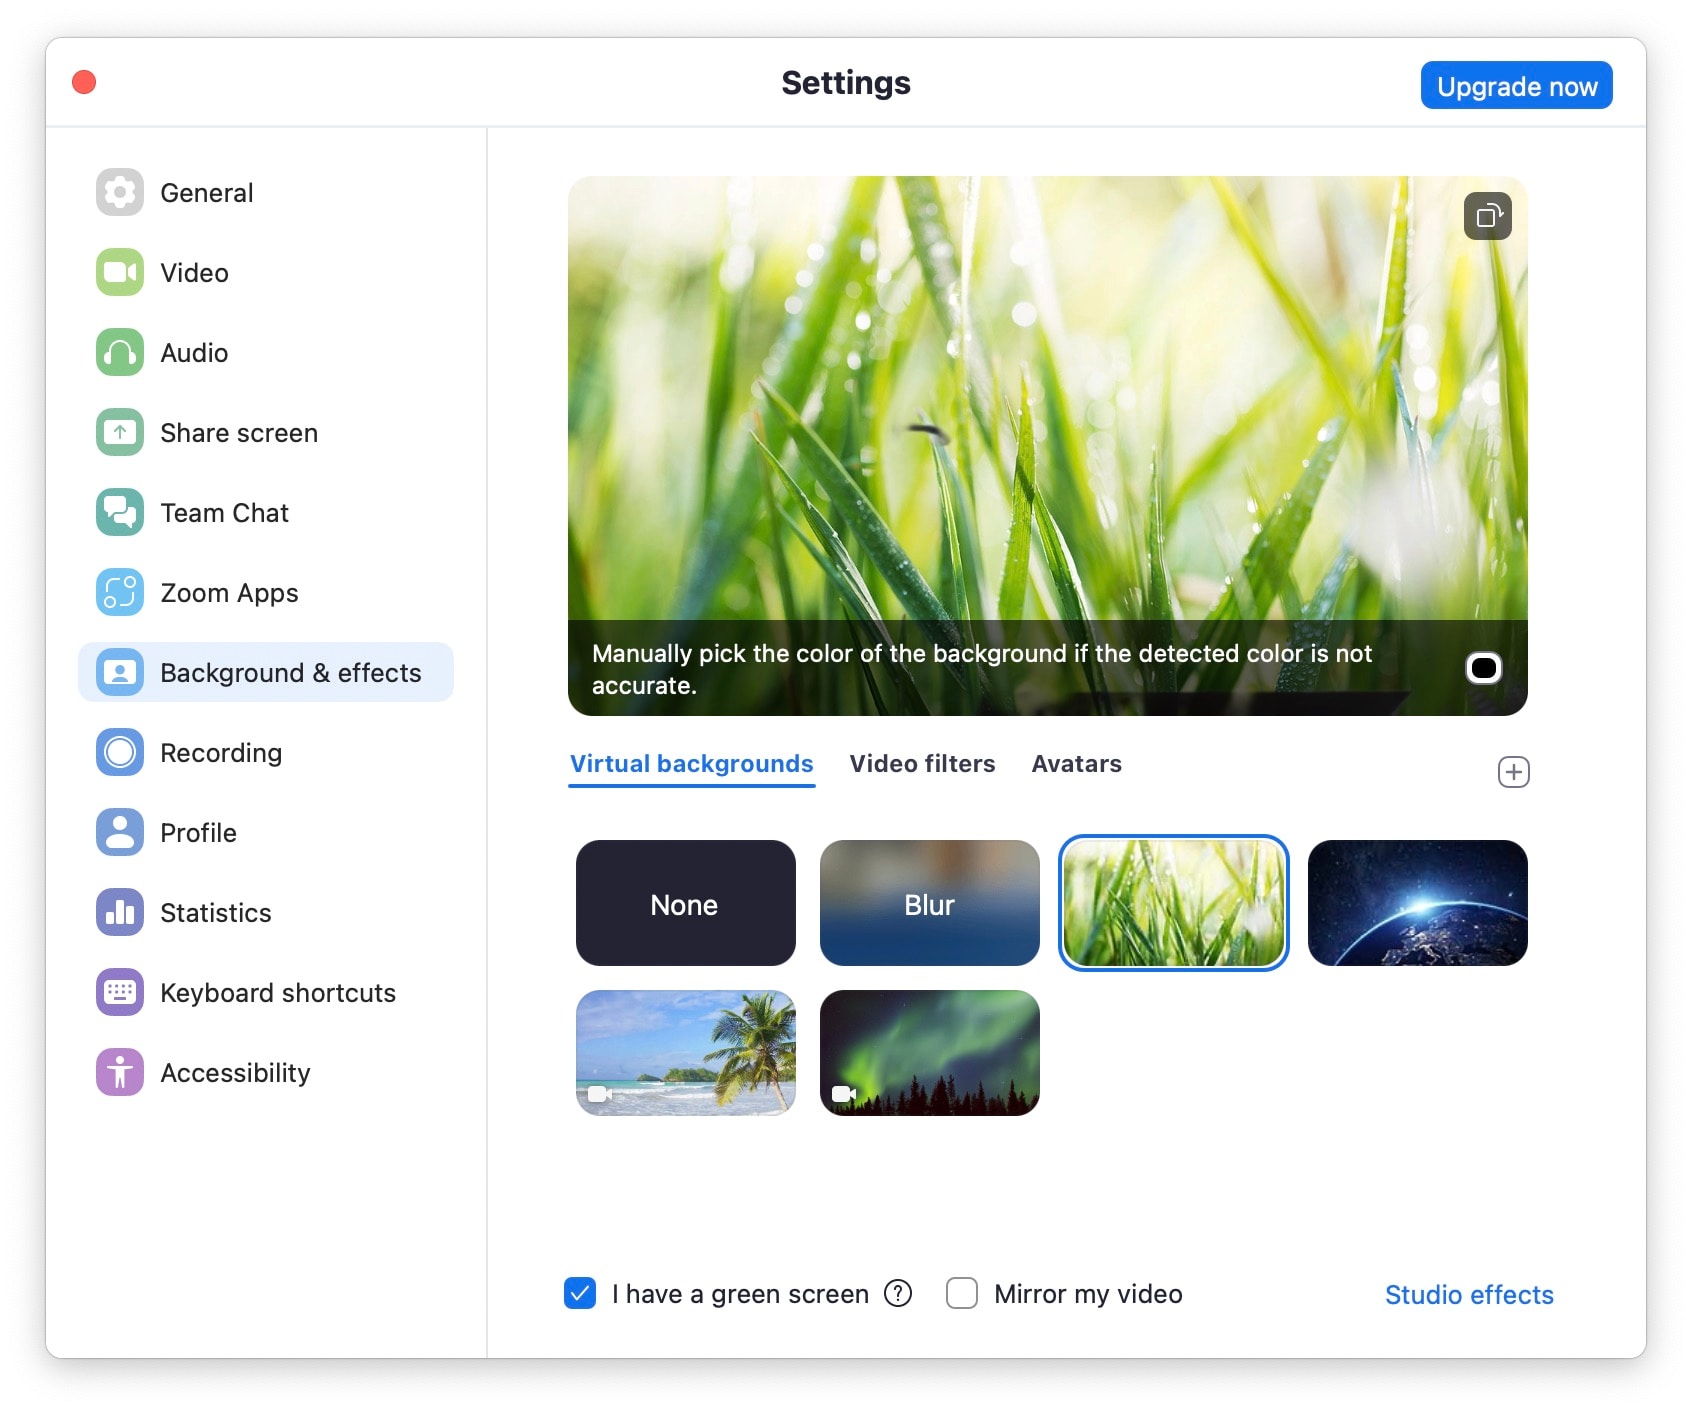Open Statistics bar chart icon
Image resolution: width=1692 pixels, height=1412 pixels.
pyautogui.click(x=120, y=912)
